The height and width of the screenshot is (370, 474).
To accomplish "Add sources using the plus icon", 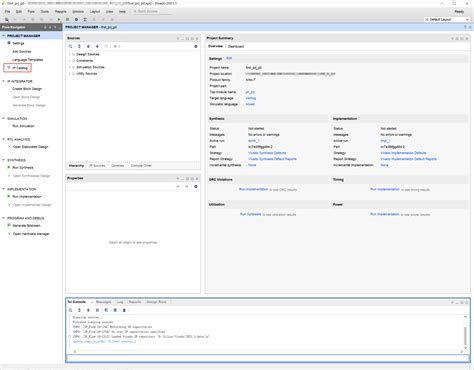I will [x=97, y=46].
